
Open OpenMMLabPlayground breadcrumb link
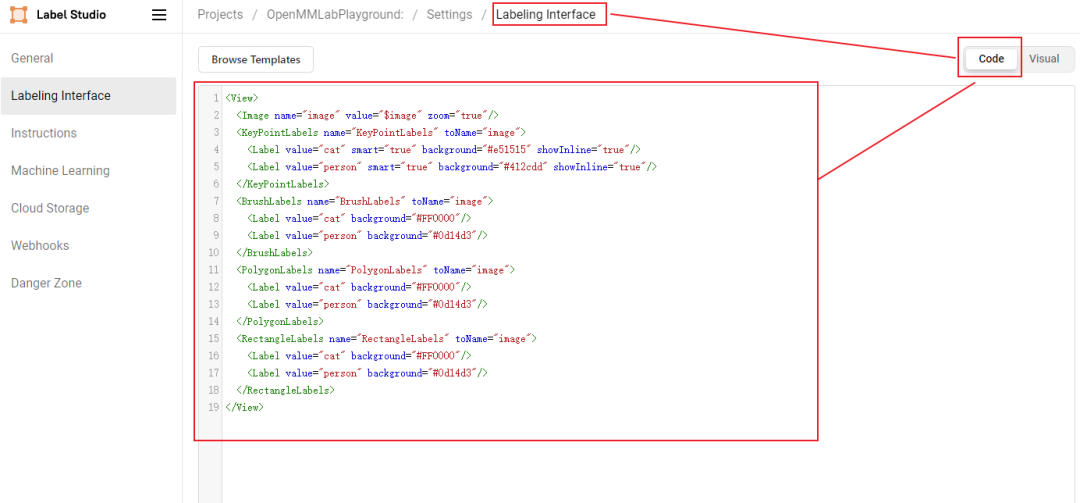pyautogui.click(x=335, y=14)
